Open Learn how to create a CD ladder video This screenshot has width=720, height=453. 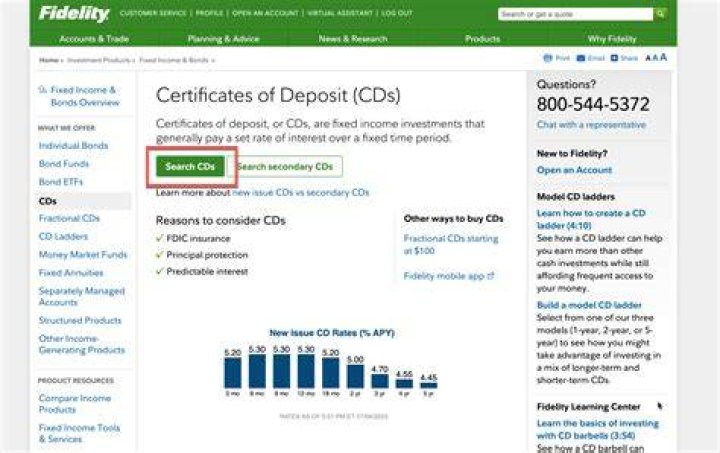[591, 219]
